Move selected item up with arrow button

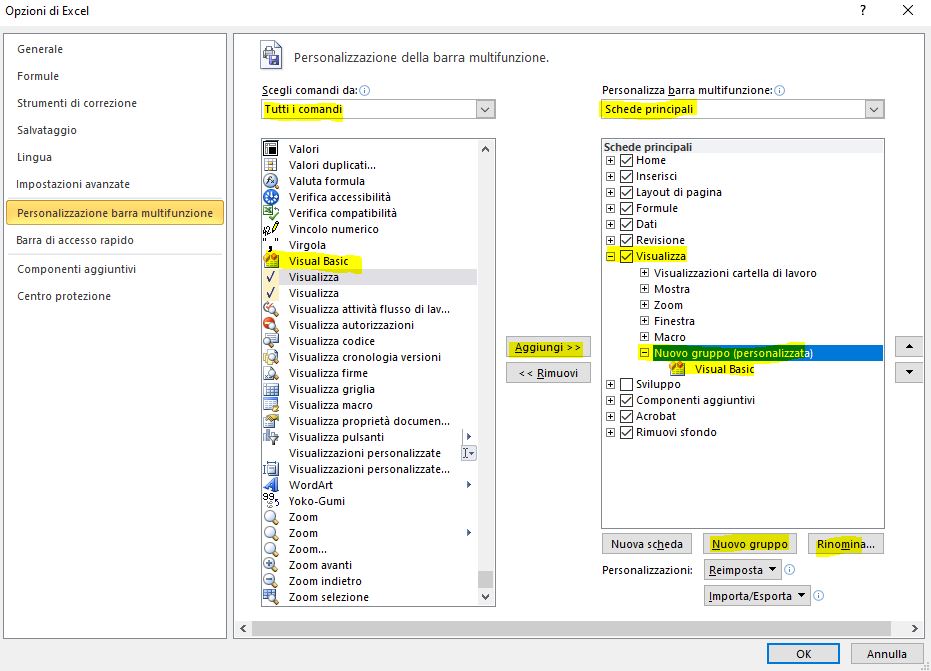909,346
